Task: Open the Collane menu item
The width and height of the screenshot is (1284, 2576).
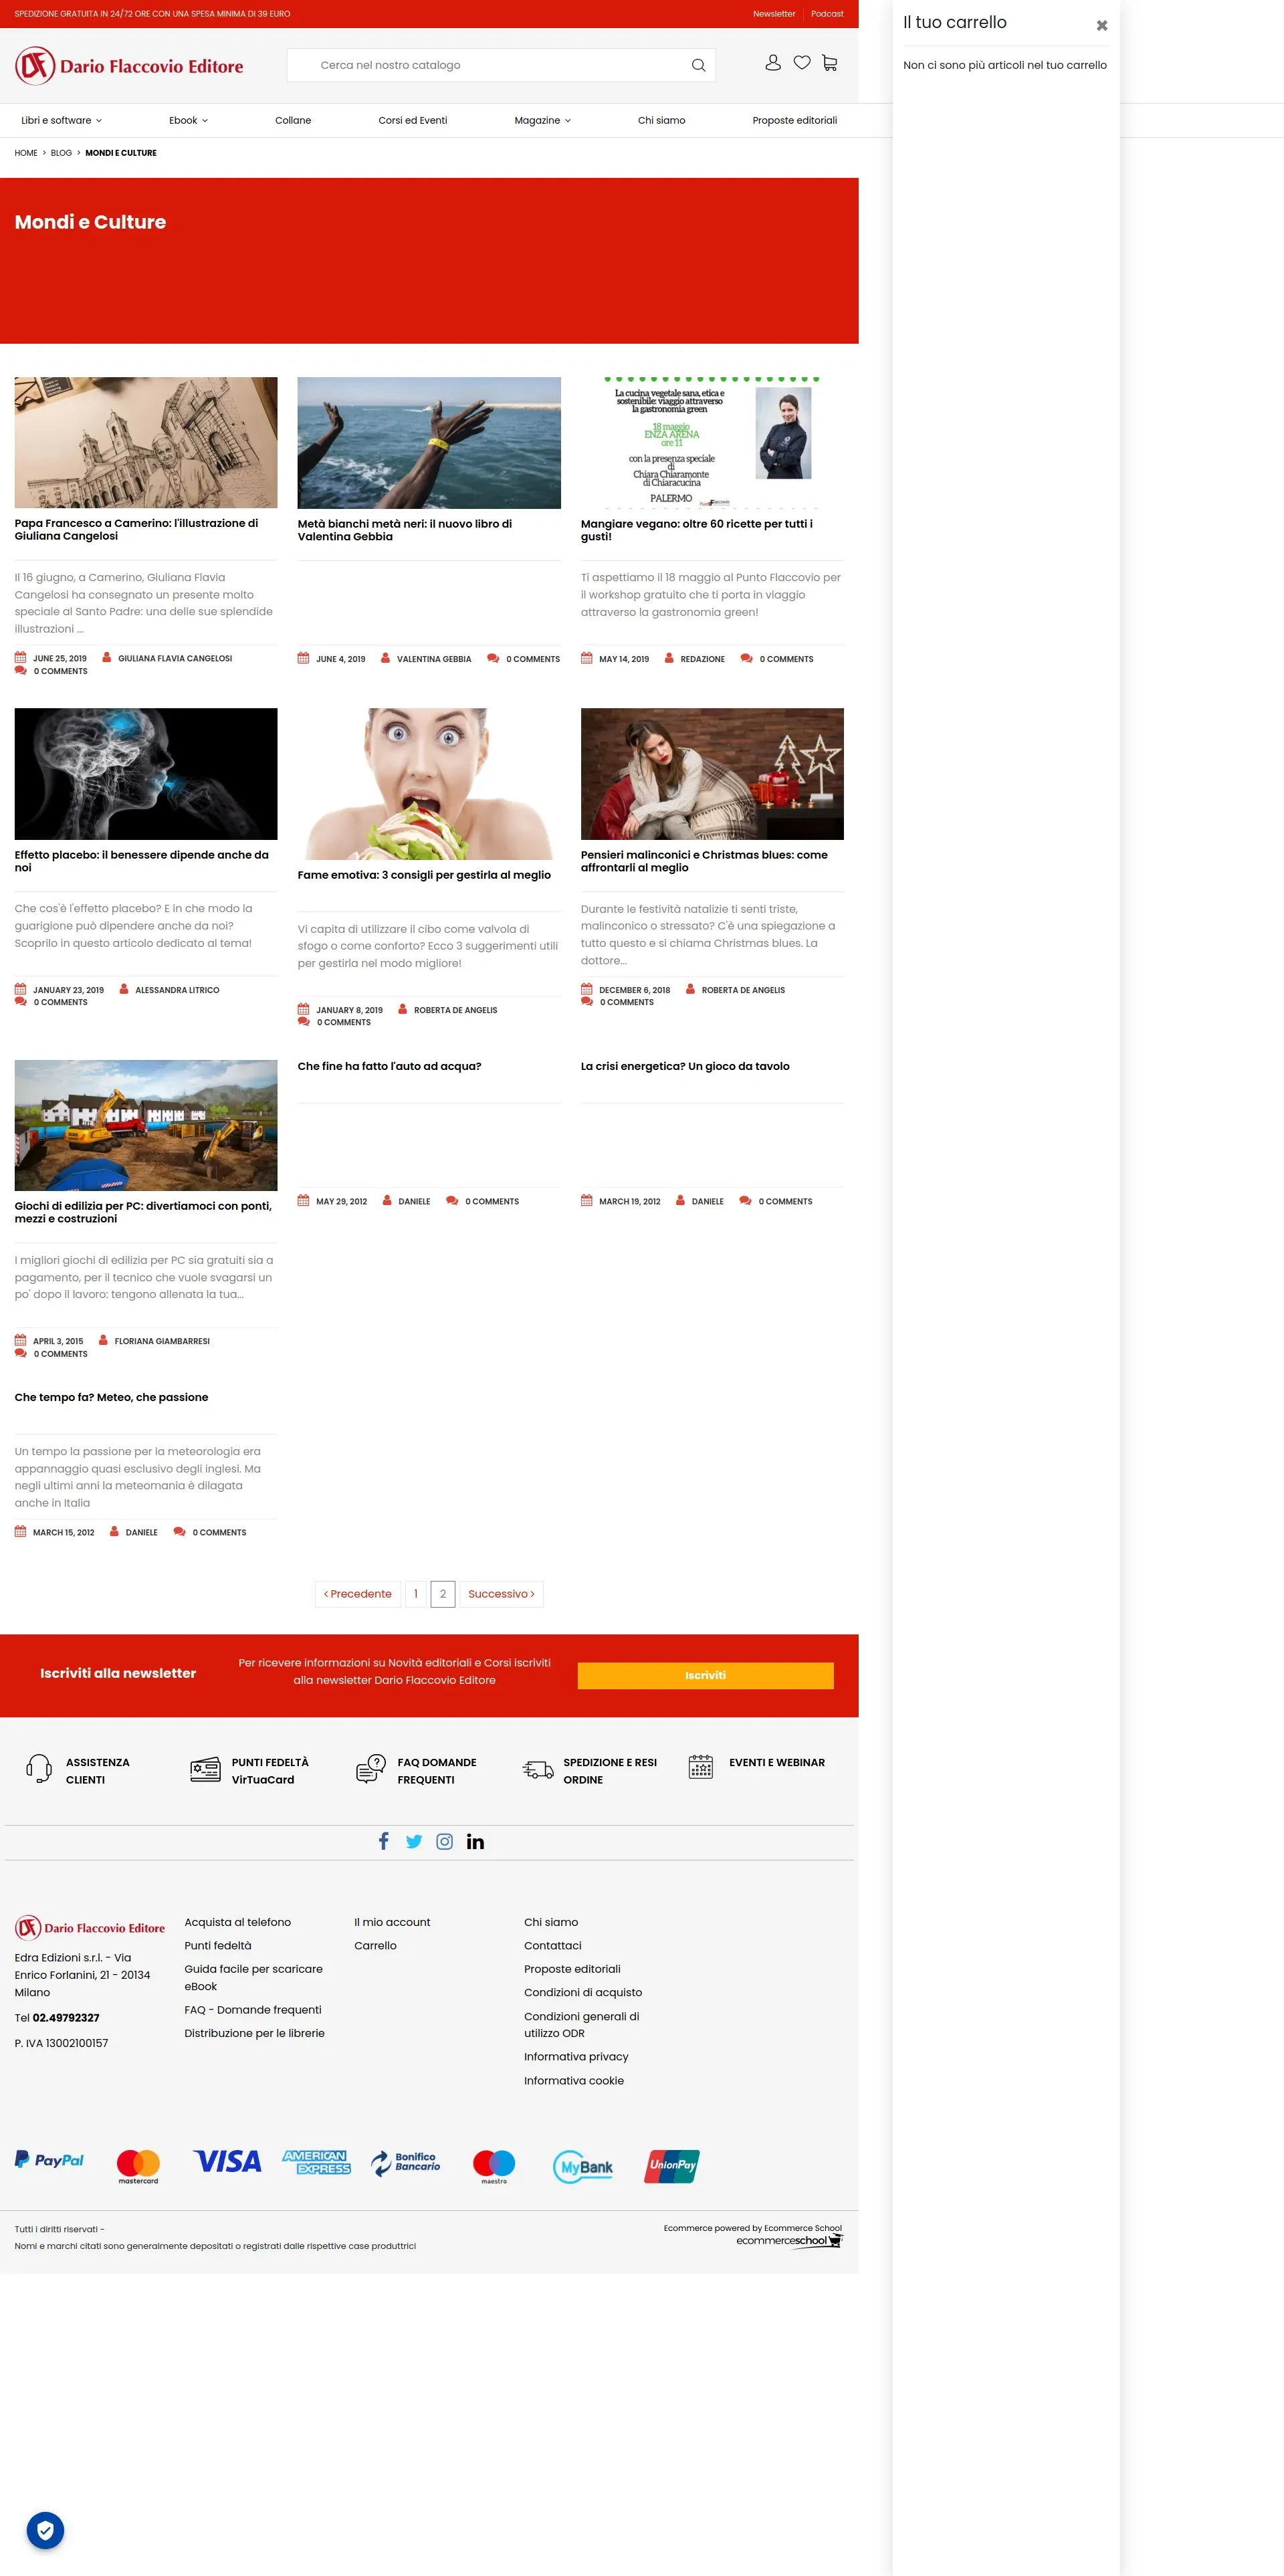Action: coord(293,120)
